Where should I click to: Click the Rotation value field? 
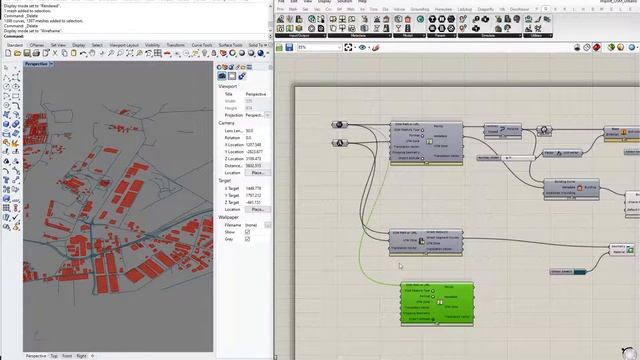click(258, 138)
